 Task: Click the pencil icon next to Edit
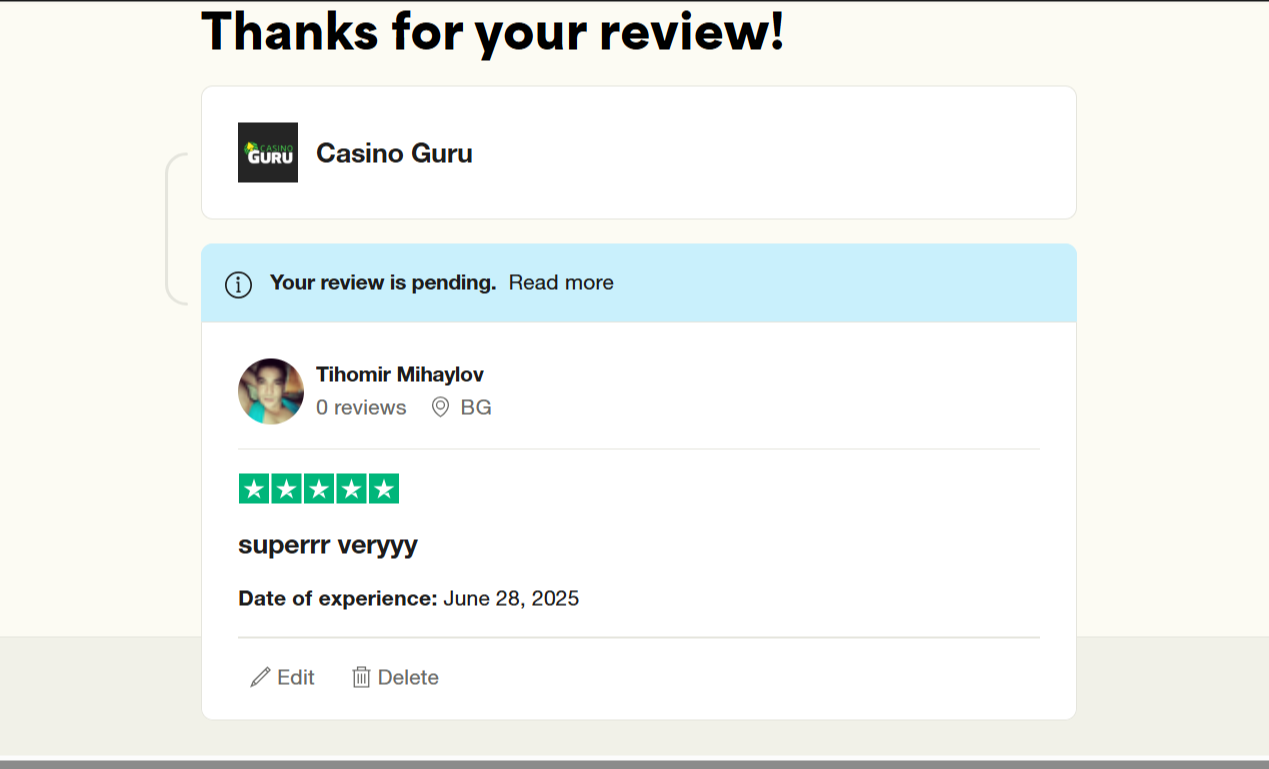pyautogui.click(x=260, y=678)
